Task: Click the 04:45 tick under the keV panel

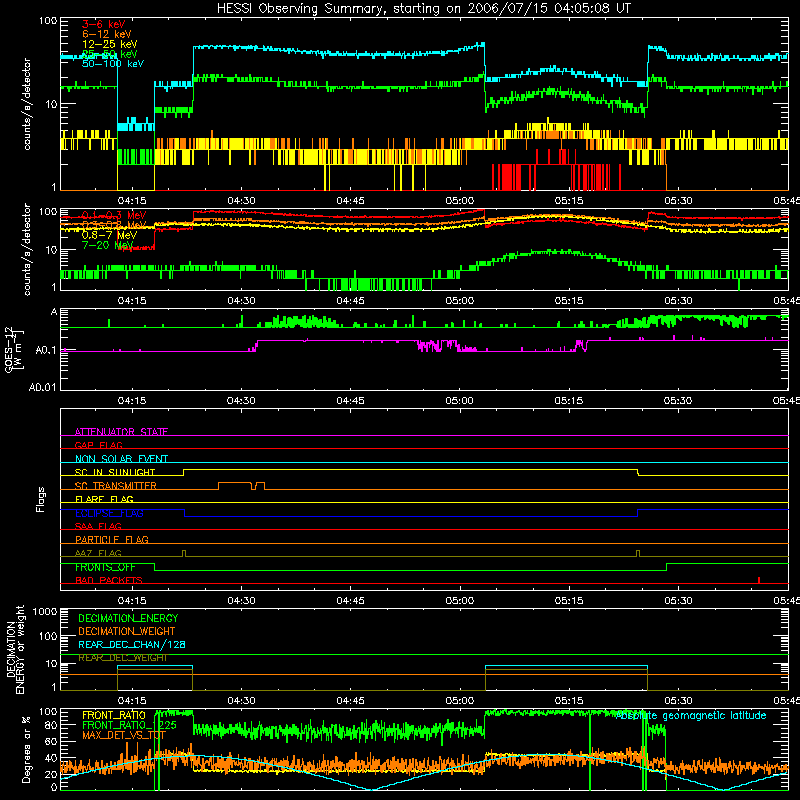Action: [x=350, y=201]
